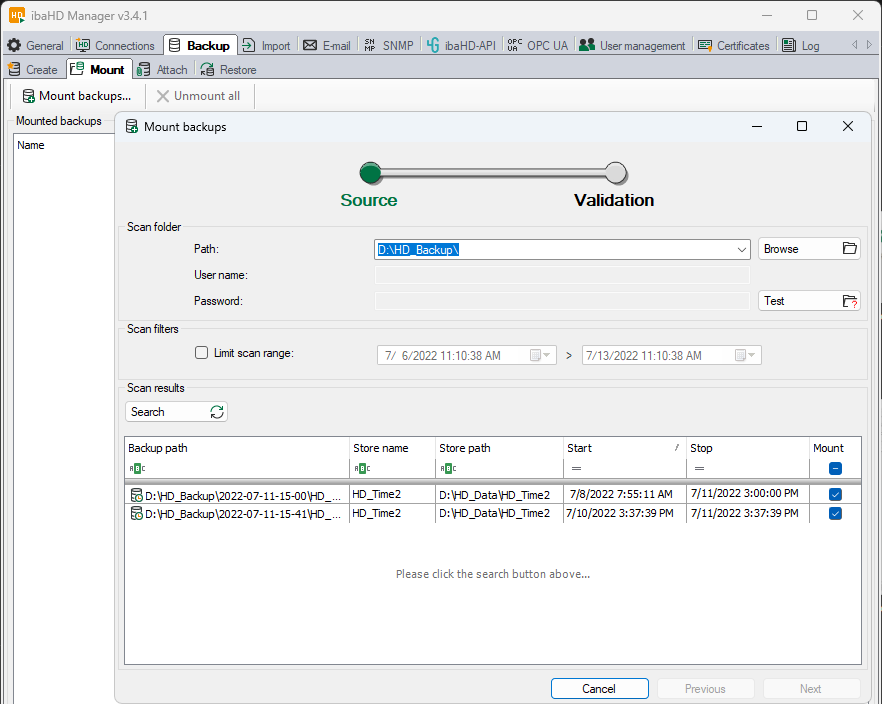
Task: Enable the Limit scan range checkbox
Action: pyautogui.click(x=202, y=353)
